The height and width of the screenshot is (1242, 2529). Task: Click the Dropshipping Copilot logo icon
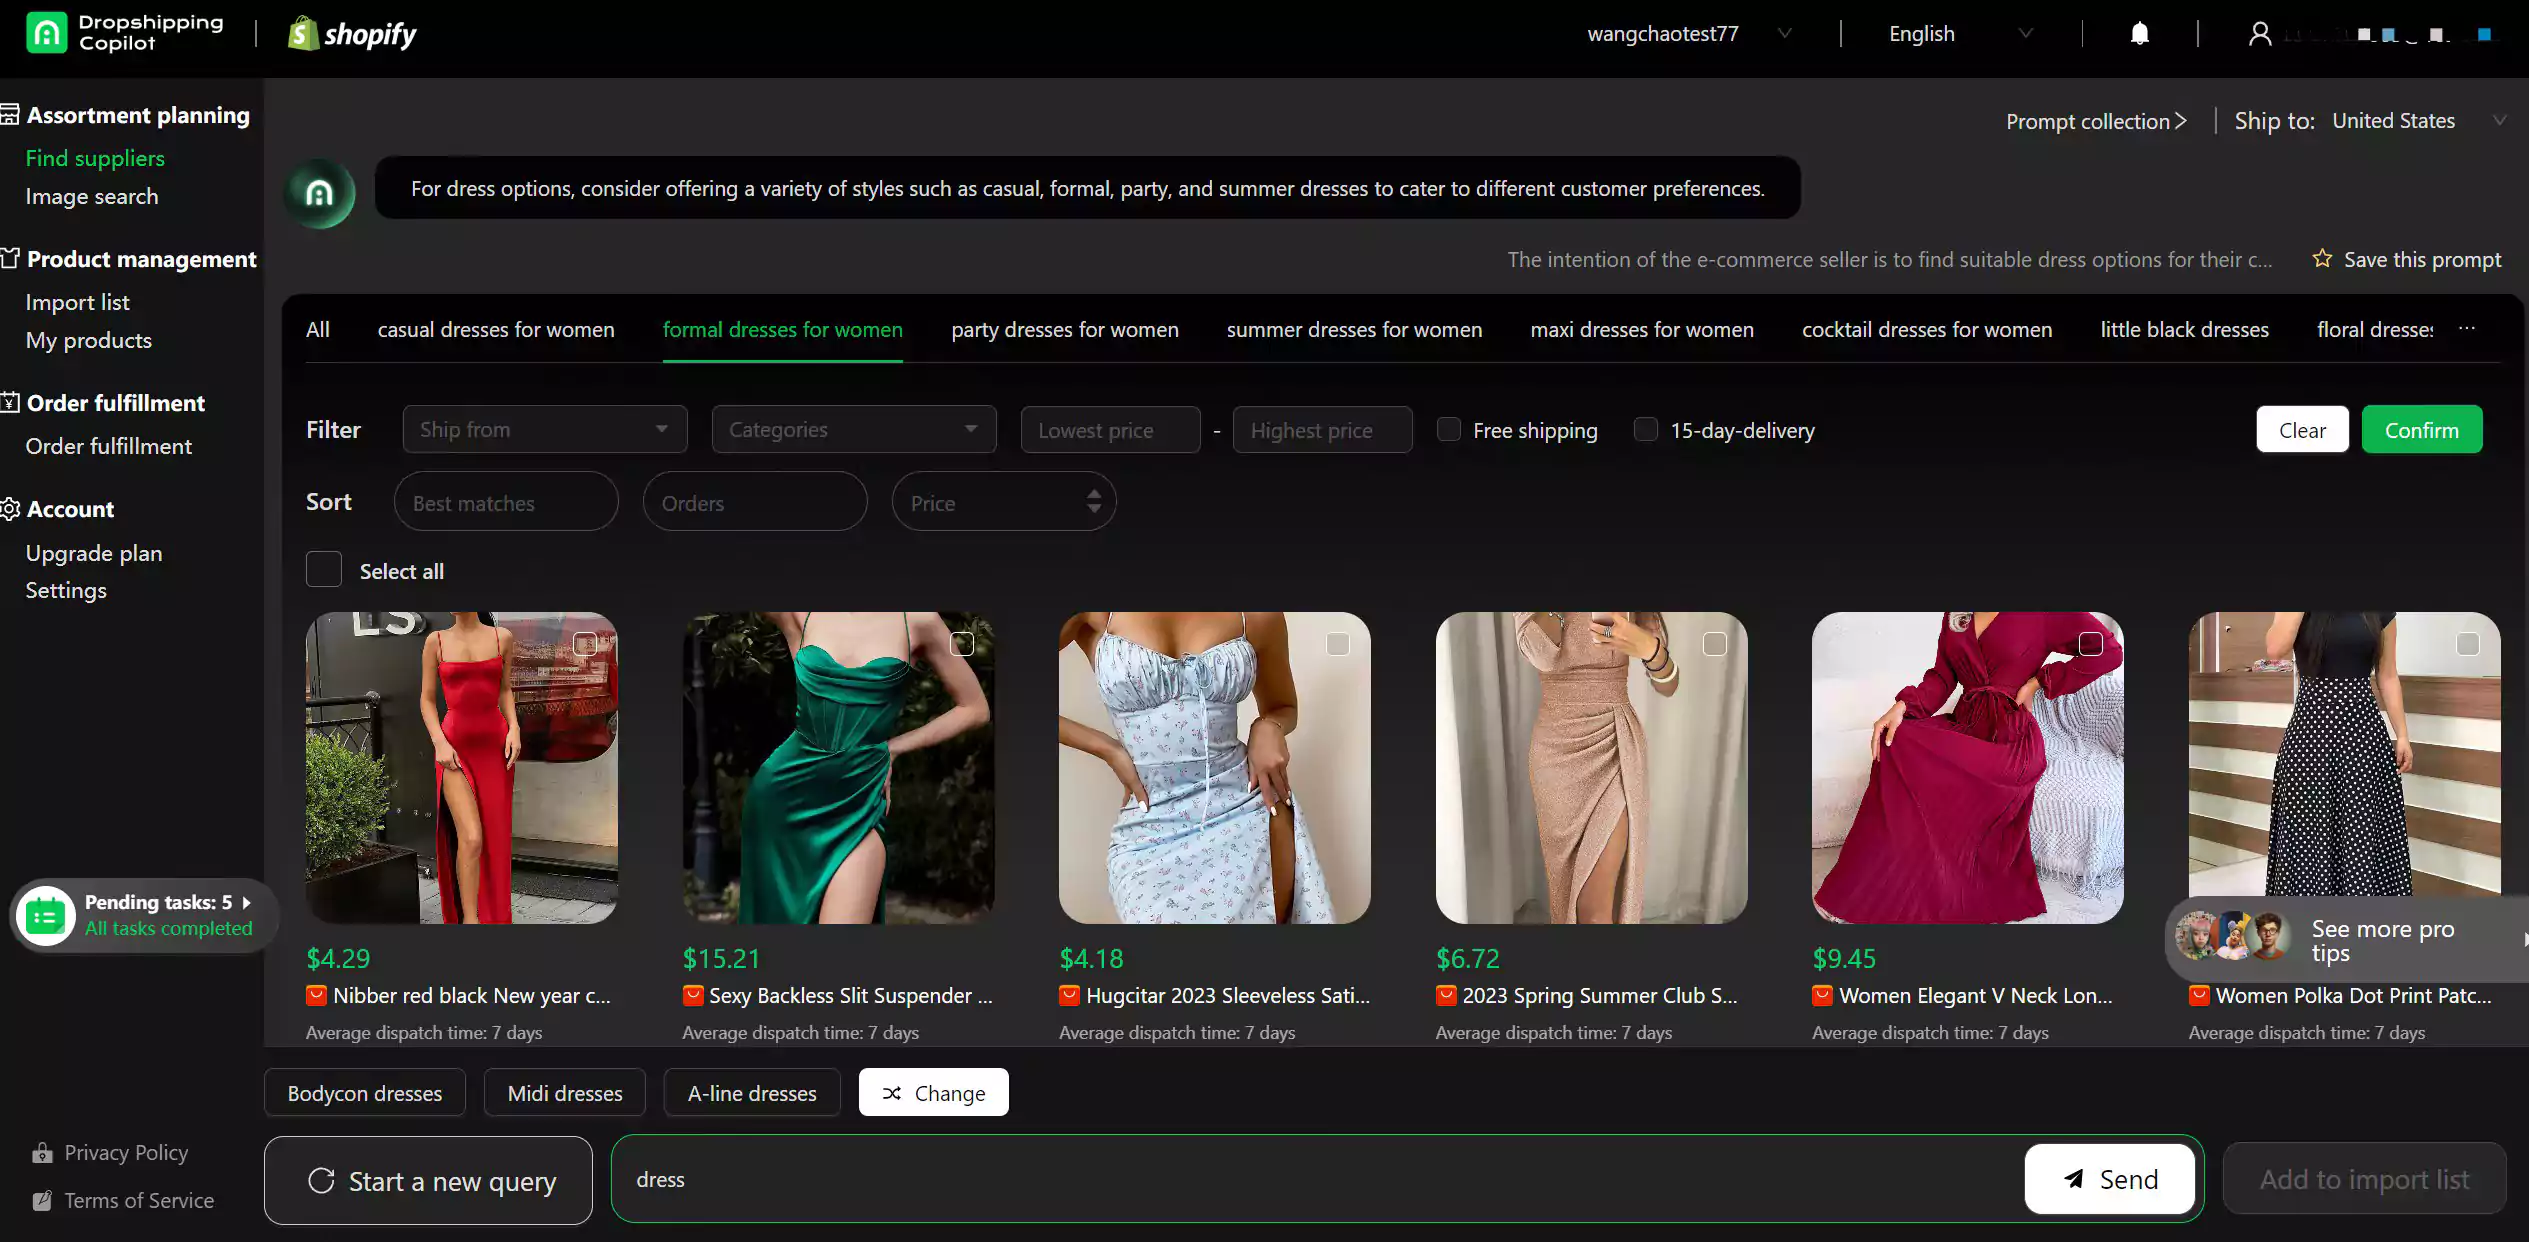tap(46, 33)
